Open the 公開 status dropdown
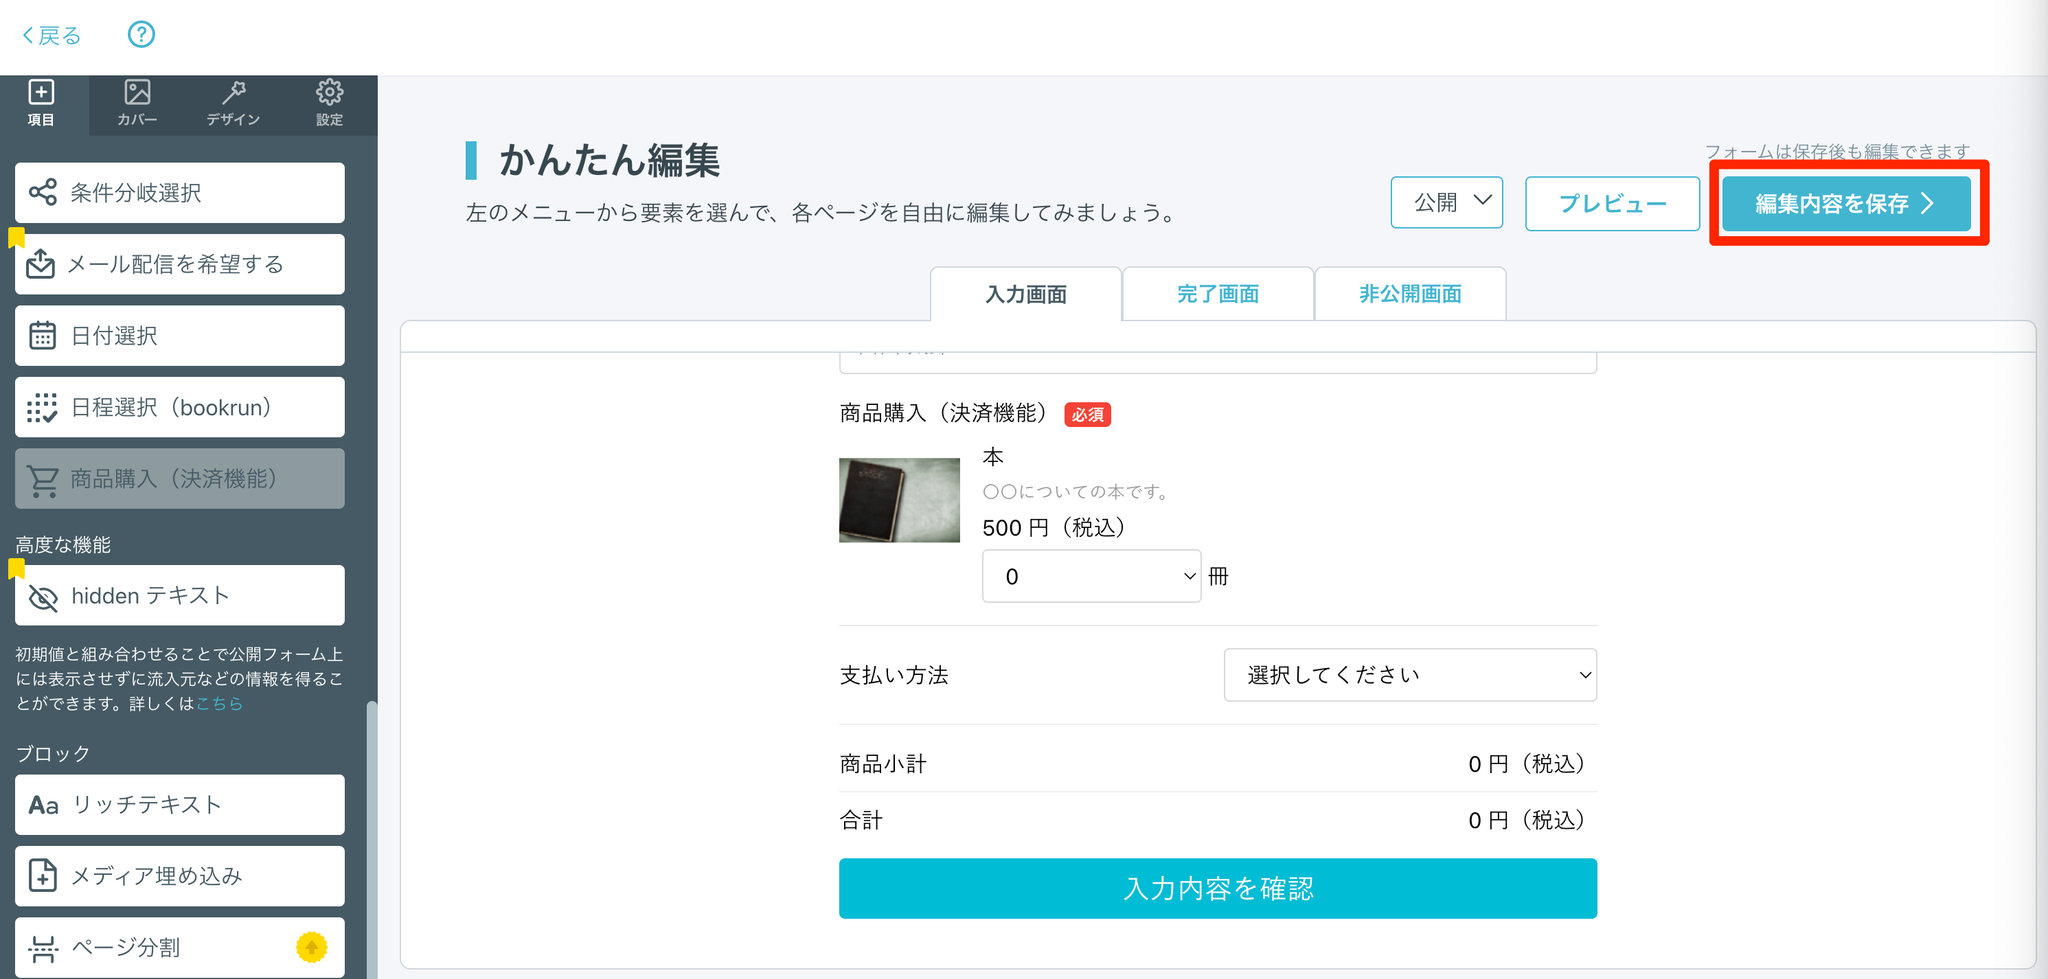Viewport: 2048px width, 979px height. pyautogui.click(x=1446, y=203)
